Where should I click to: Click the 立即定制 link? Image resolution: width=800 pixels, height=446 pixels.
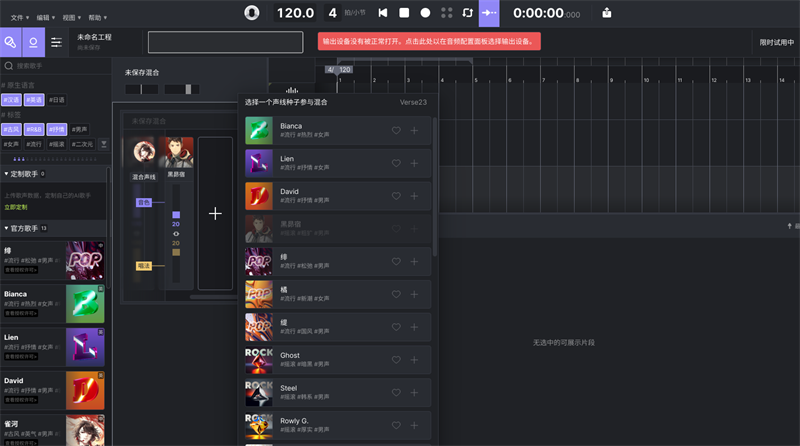tap(15, 206)
